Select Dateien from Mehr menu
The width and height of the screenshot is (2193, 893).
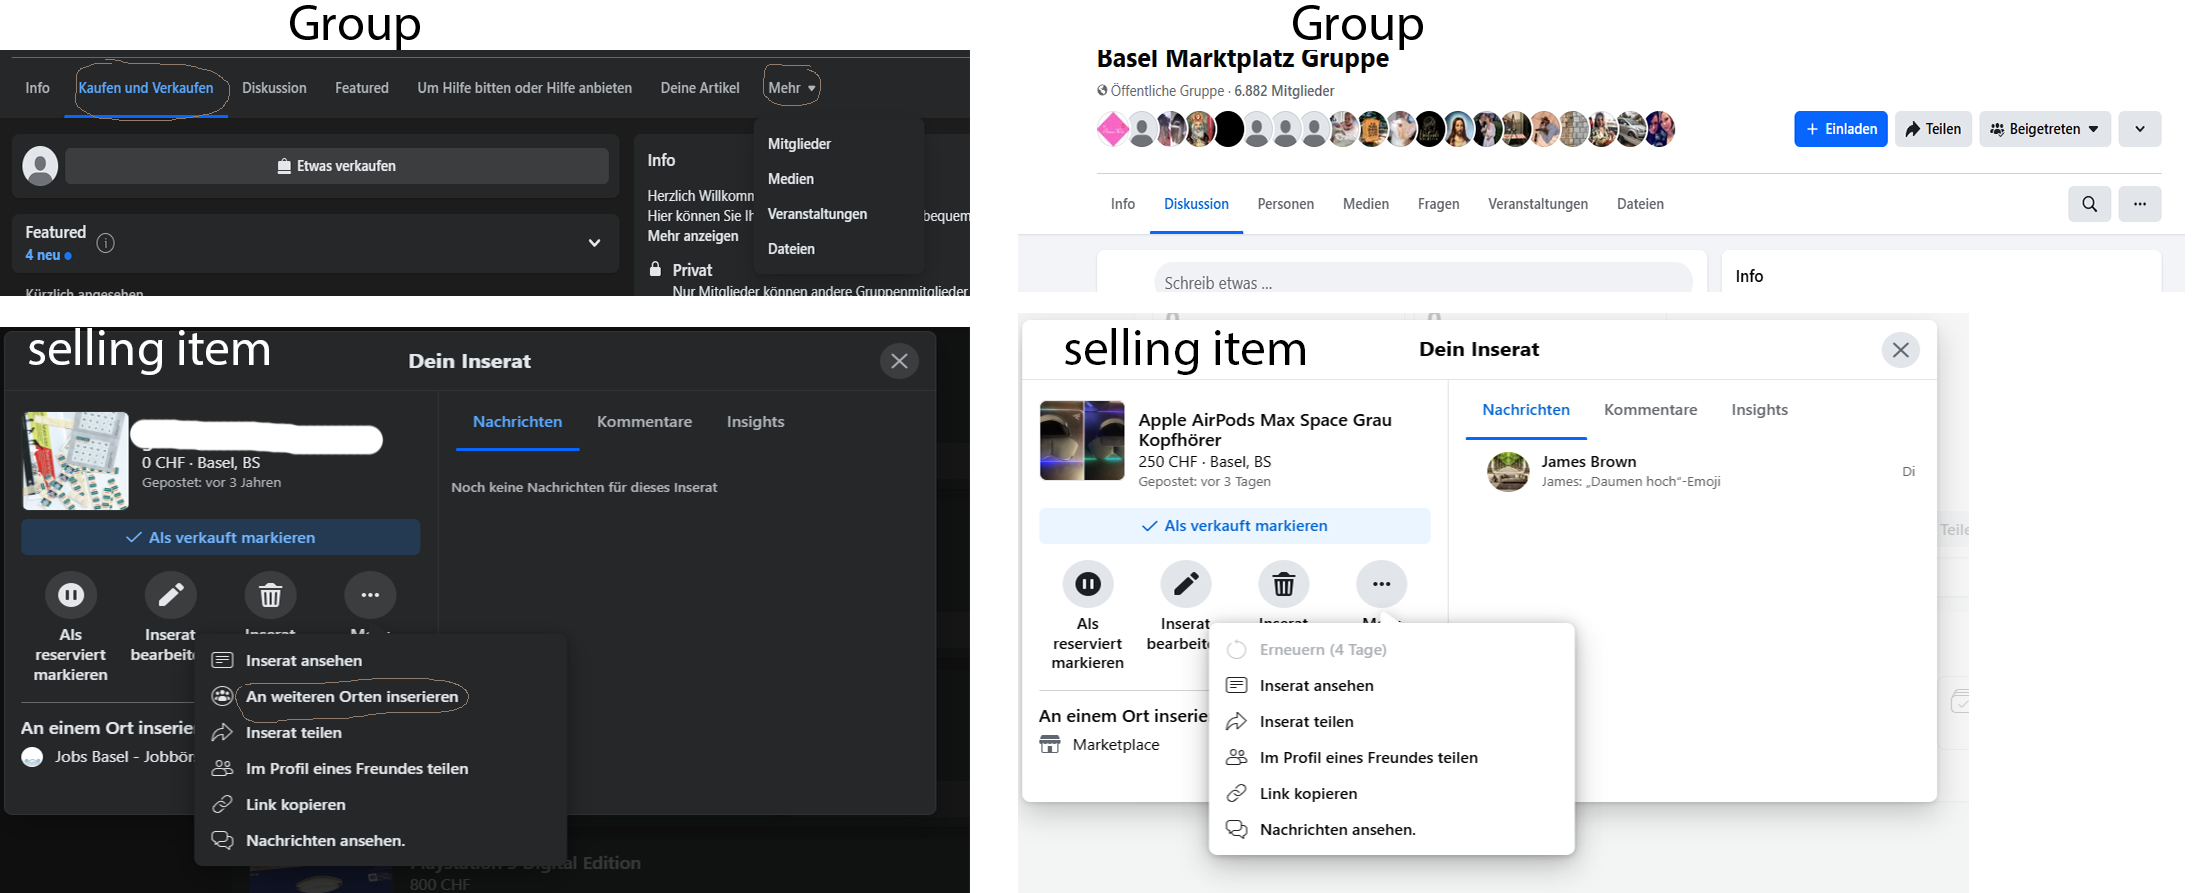tap(791, 249)
